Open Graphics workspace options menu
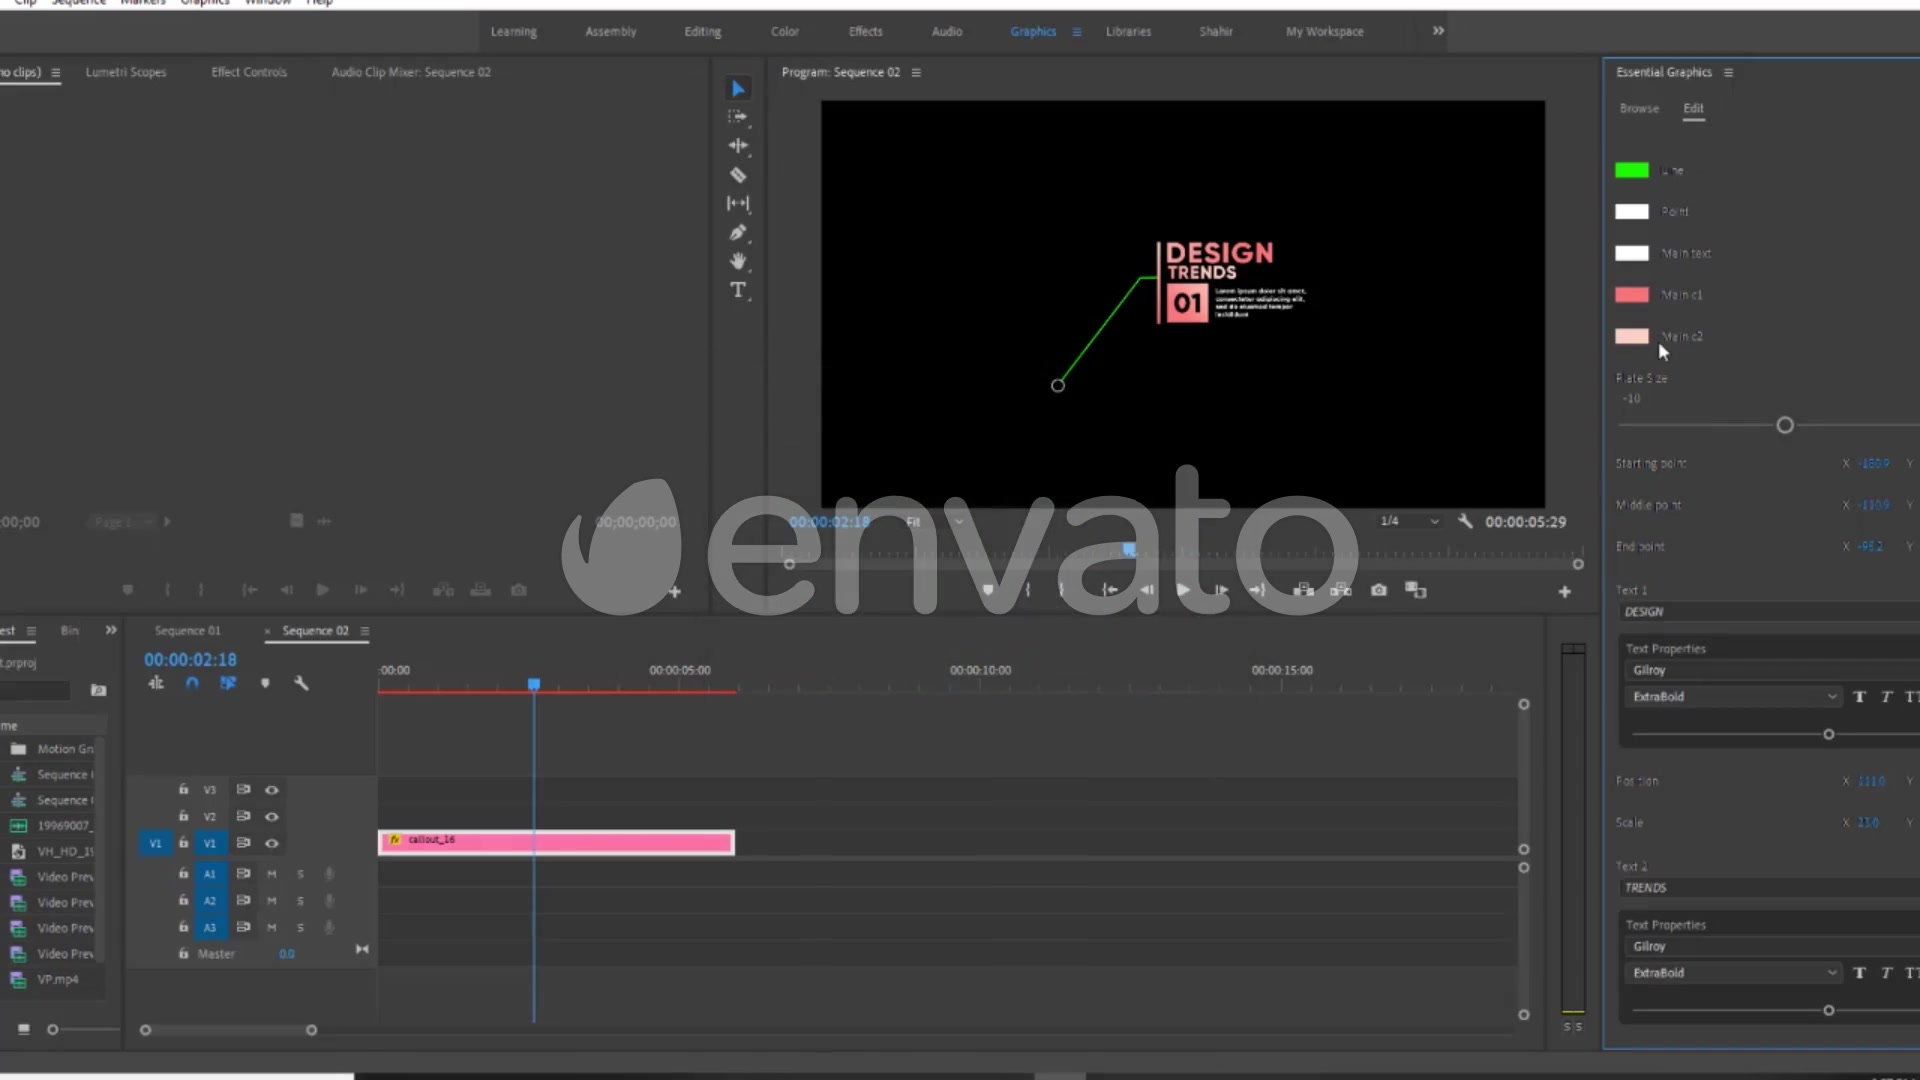Image resolution: width=1920 pixels, height=1080 pixels. coord(1077,32)
